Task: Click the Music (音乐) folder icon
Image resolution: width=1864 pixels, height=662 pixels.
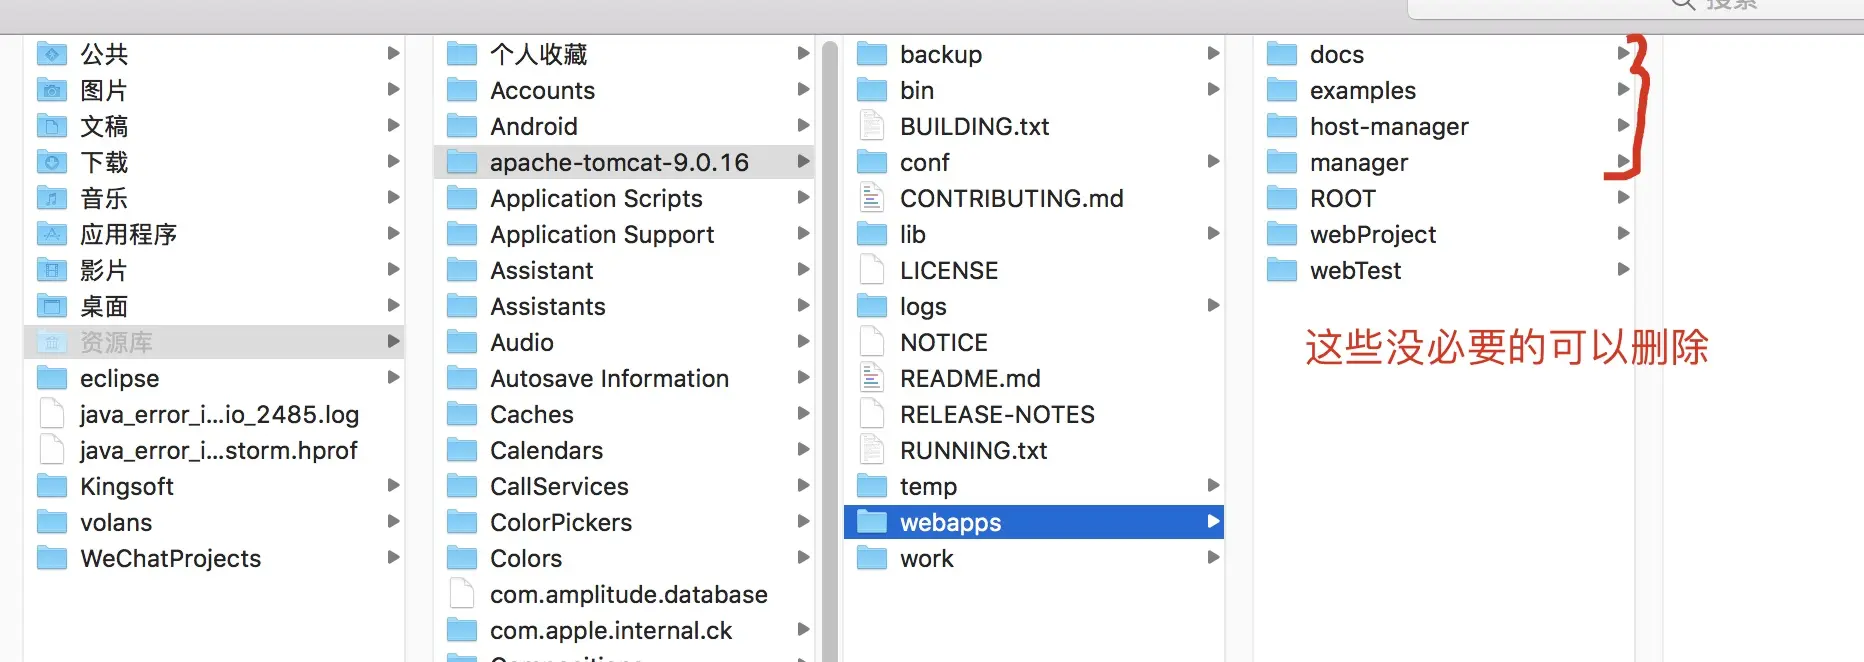Action: (52, 198)
